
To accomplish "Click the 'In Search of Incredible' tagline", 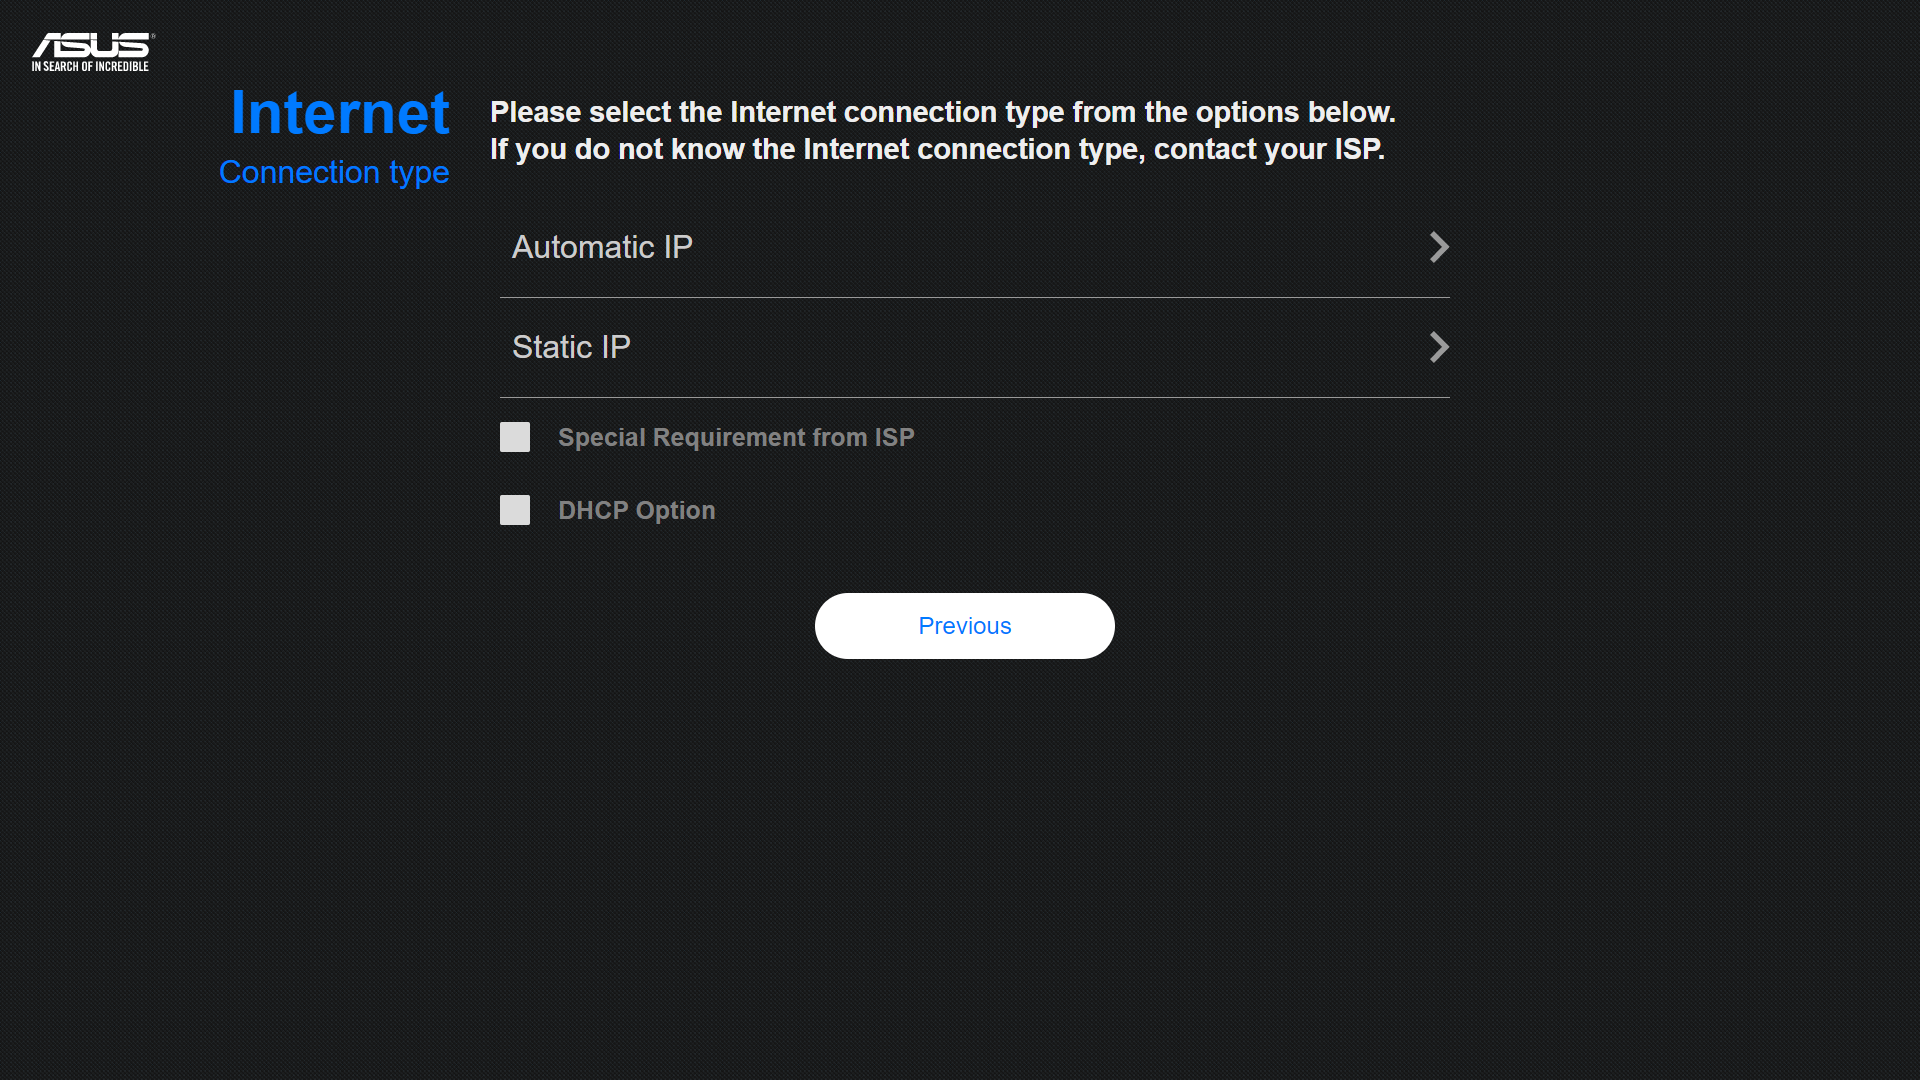I will click(90, 67).
